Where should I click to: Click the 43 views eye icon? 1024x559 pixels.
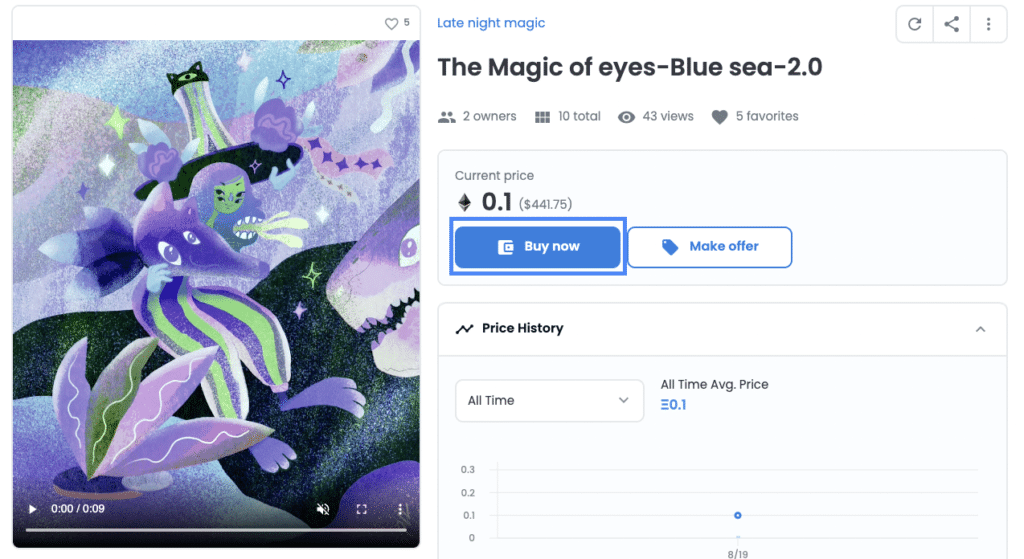pos(626,117)
